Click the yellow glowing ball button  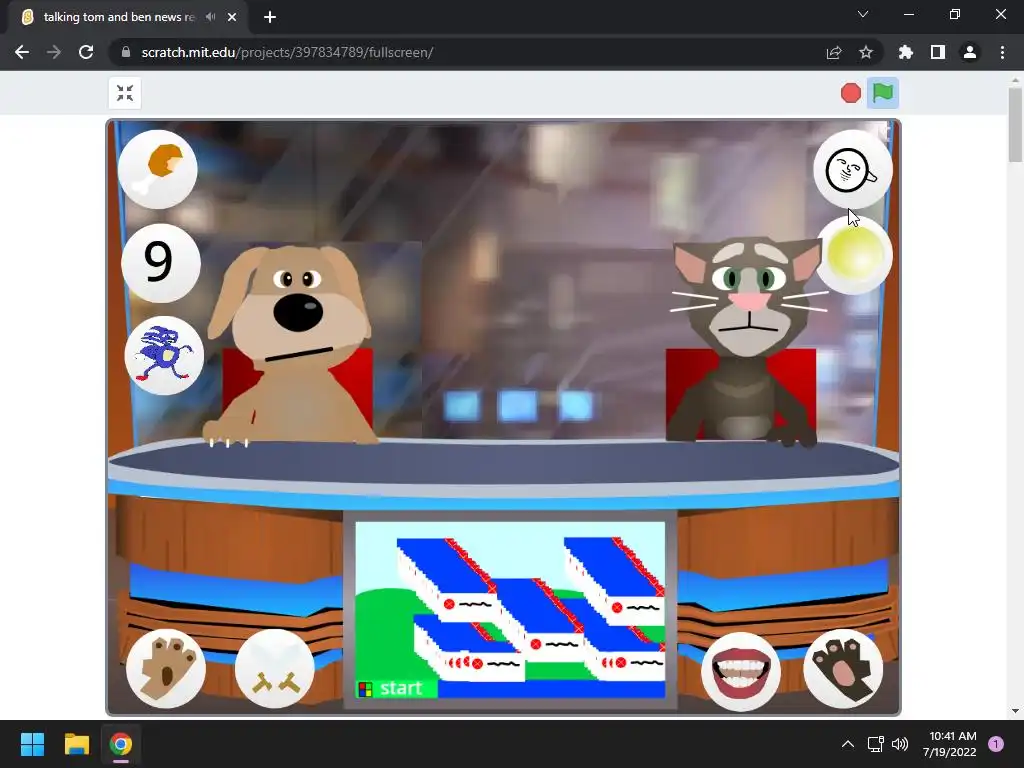coord(854,255)
